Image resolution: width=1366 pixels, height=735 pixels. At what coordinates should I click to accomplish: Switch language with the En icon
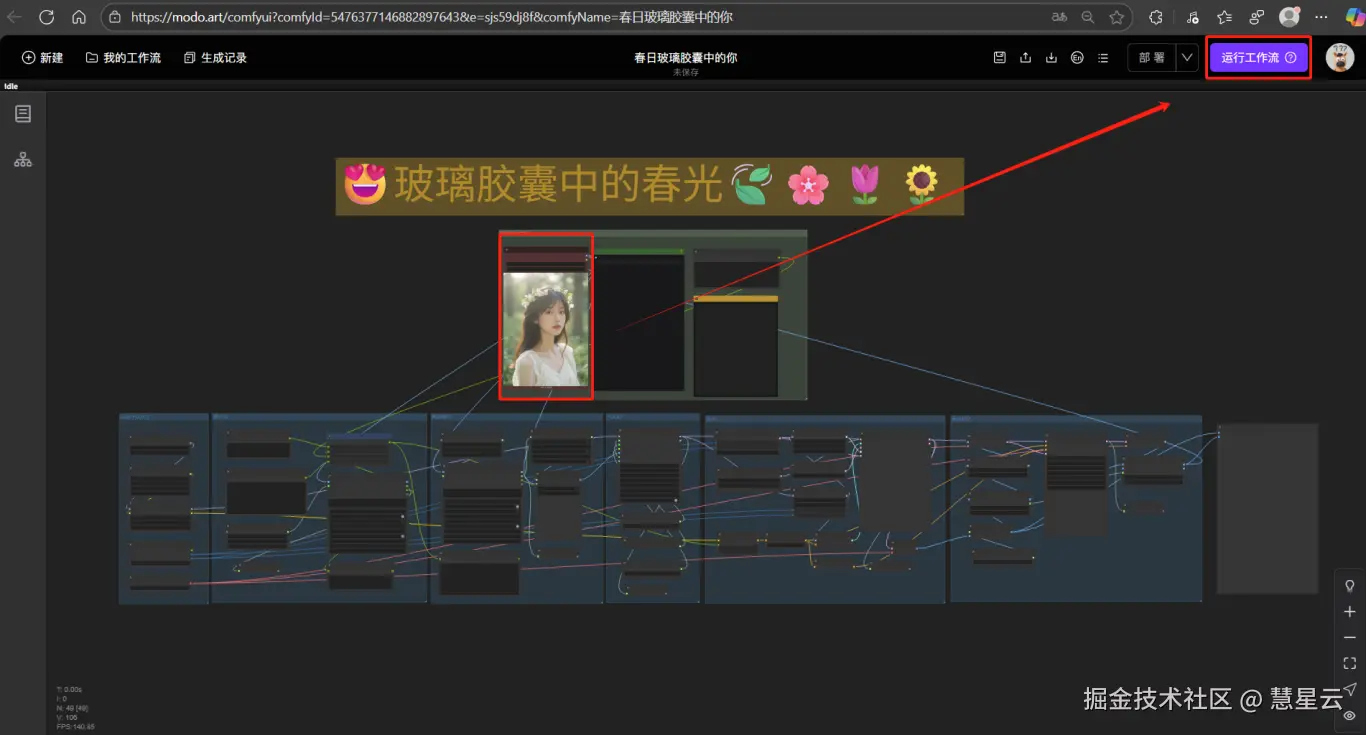point(1077,58)
